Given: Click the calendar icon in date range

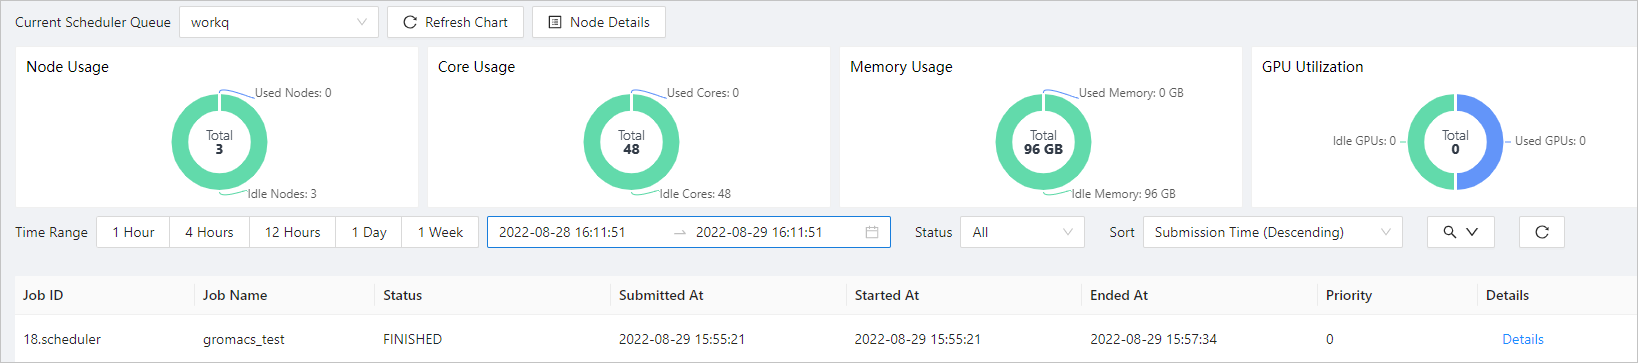Looking at the screenshot, I should click(x=872, y=232).
